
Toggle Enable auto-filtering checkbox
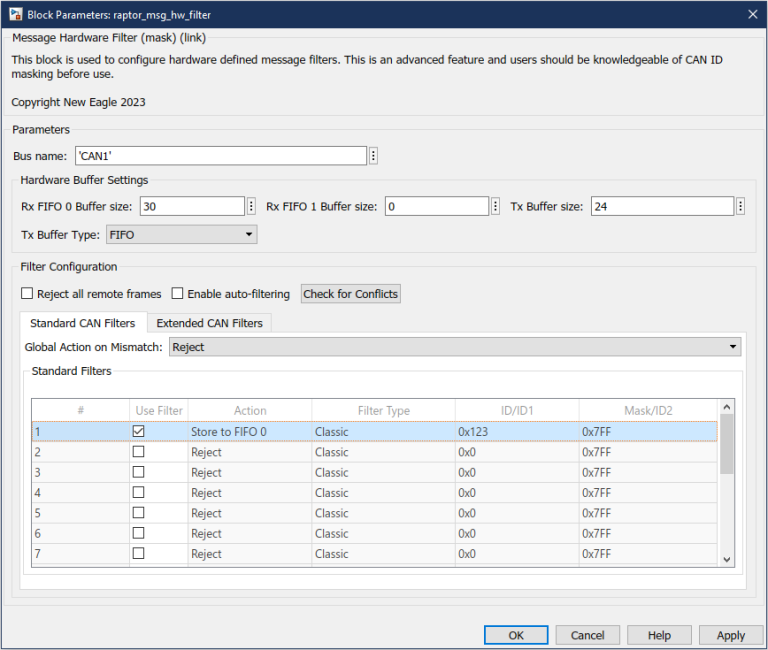(177, 294)
